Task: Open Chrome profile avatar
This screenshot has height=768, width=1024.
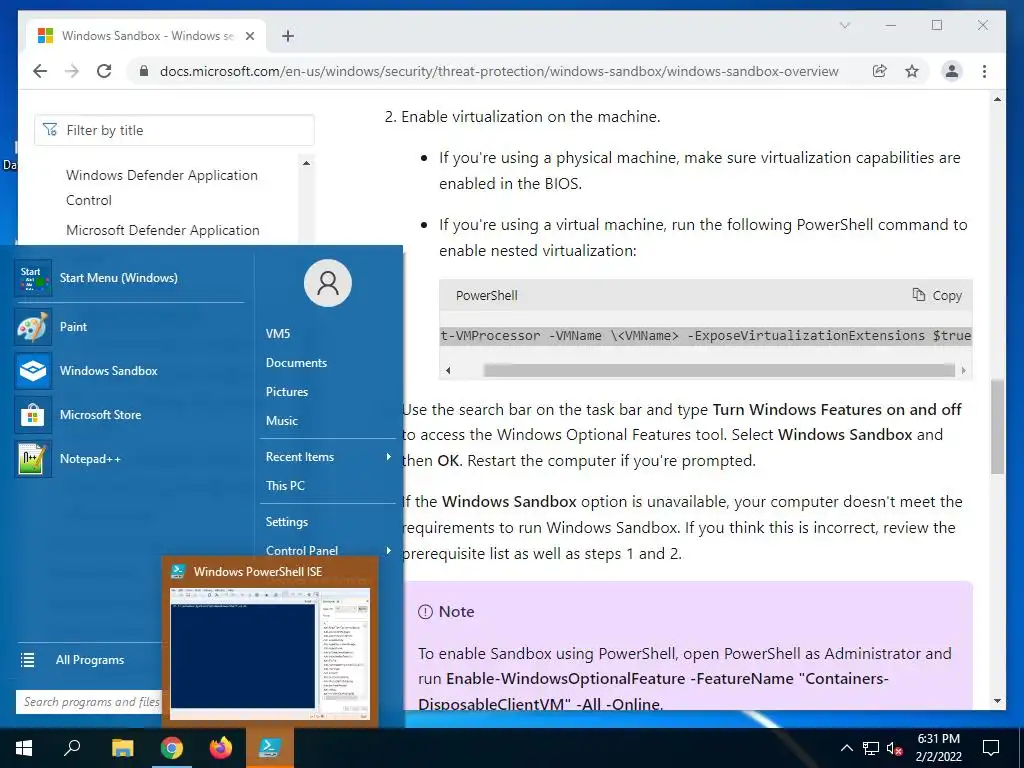Action: click(x=952, y=71)
